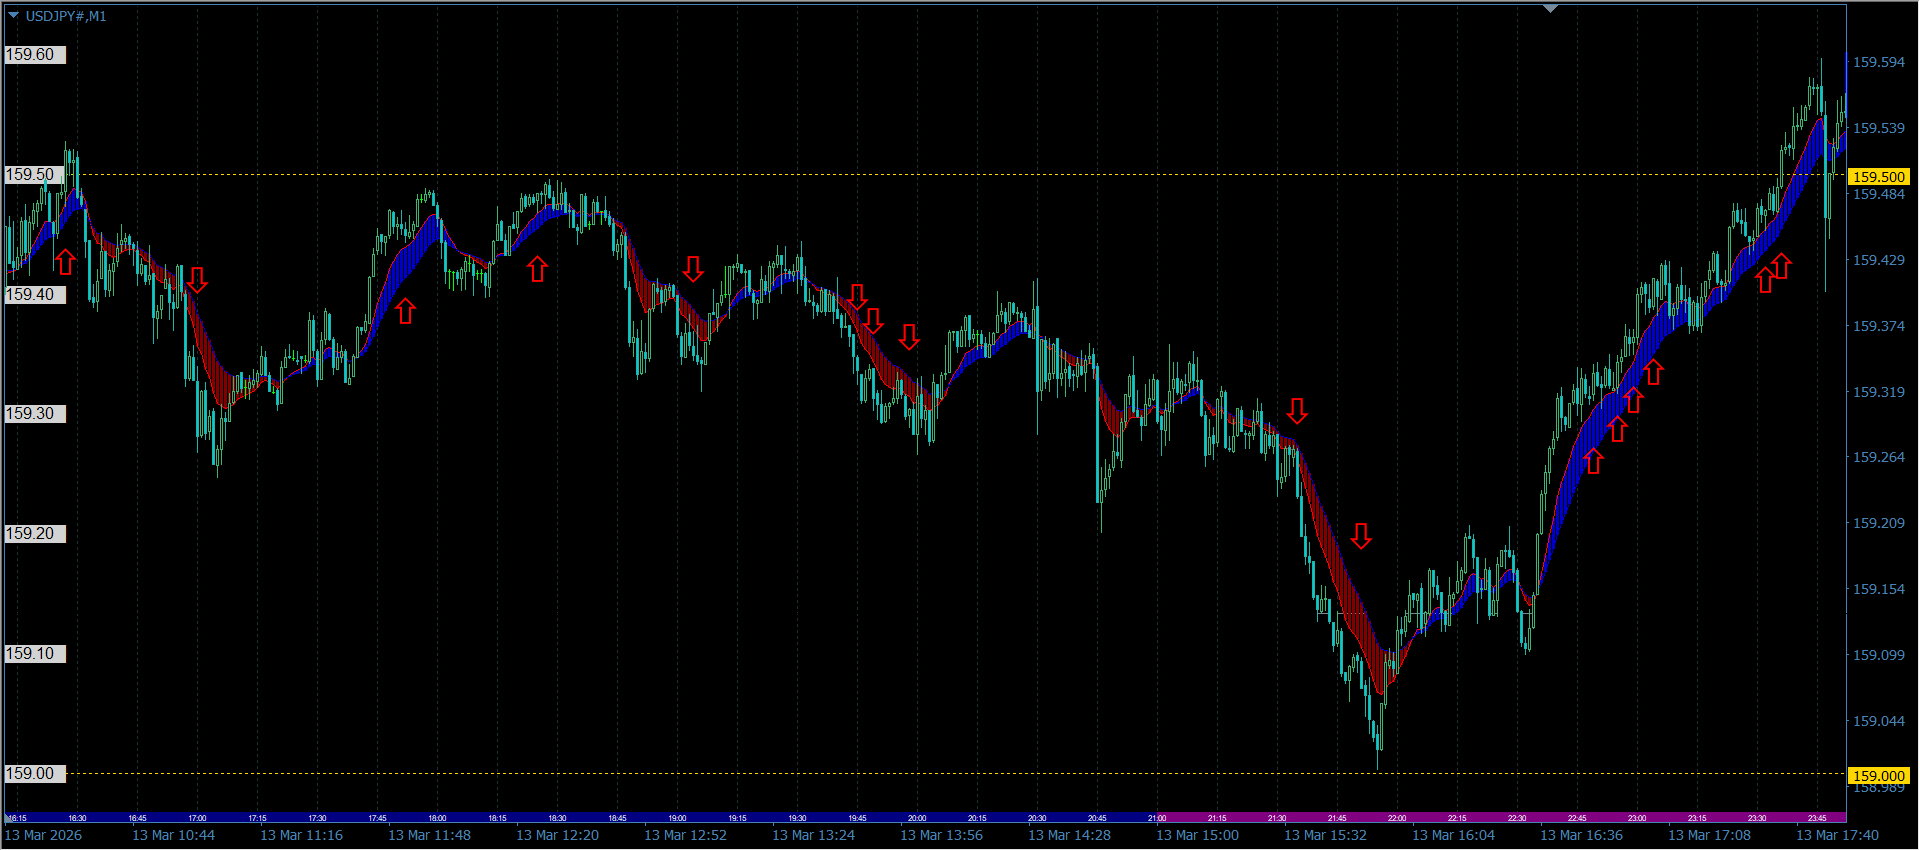Select the up arrow below the 11:48 blue ribbon
Viewport: 1920px width, 850px height.
coord(405,311)
